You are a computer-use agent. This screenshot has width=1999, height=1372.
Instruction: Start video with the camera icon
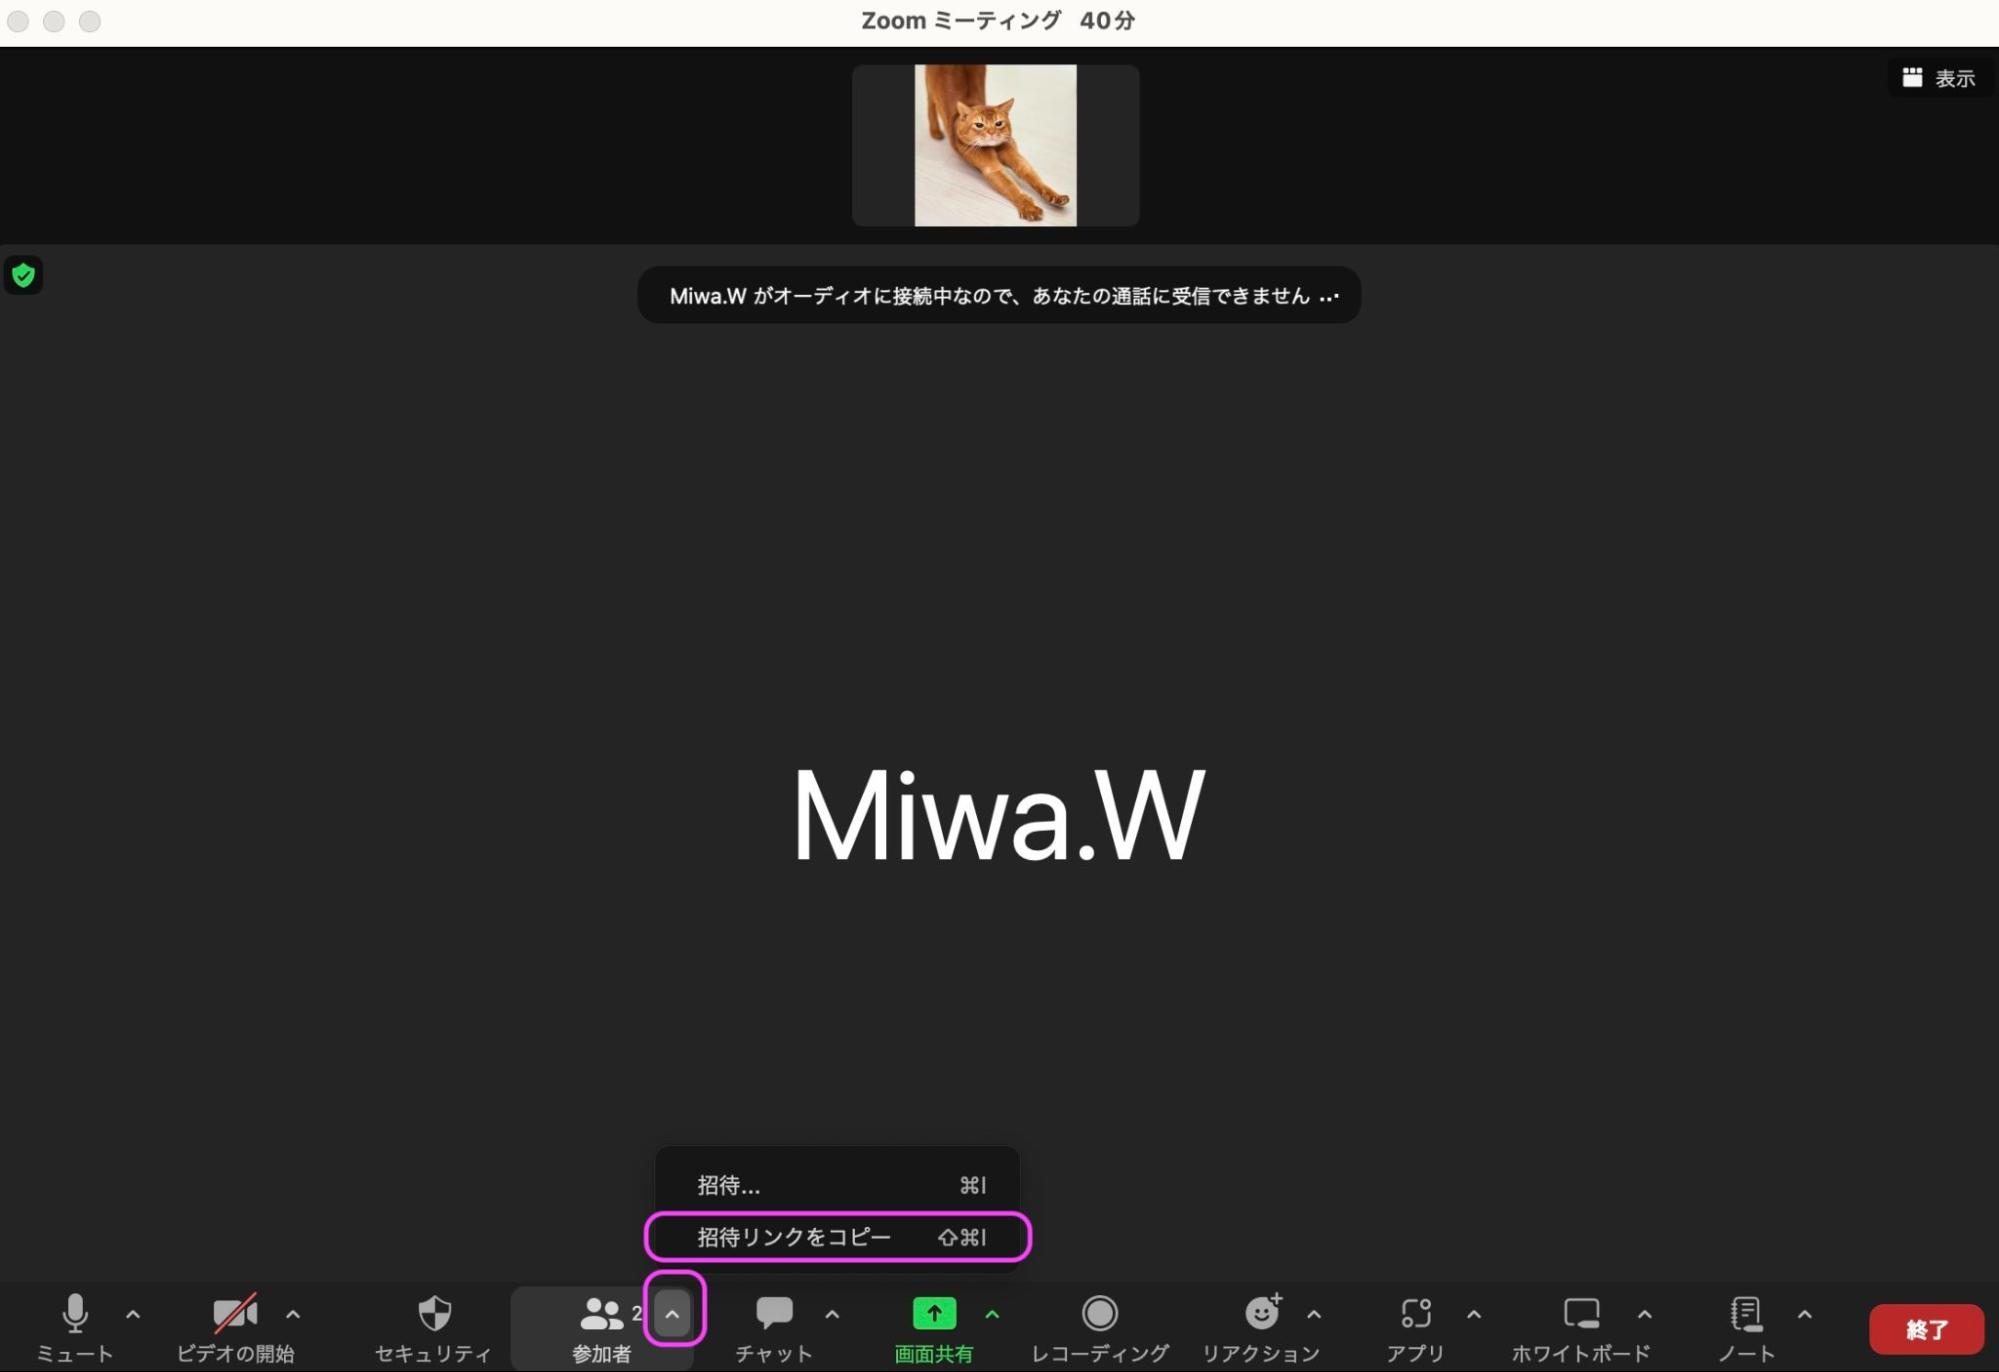pyautogui.click(x=235, y=1313)
